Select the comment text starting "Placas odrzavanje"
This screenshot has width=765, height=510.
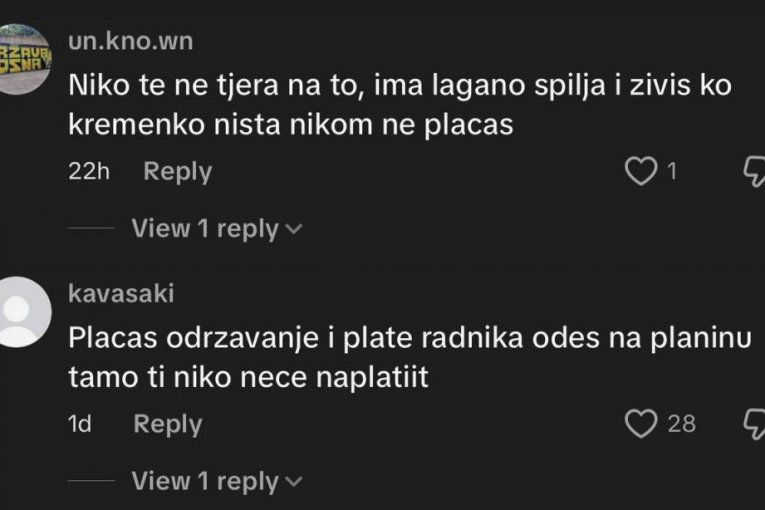pyautogui.click(x=410, y=358)
